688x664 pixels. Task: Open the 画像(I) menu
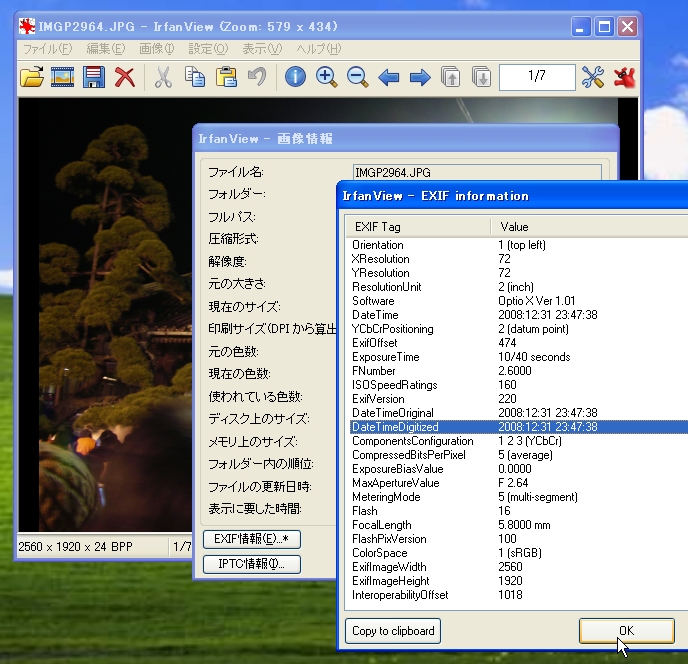(x=157, y=49)
